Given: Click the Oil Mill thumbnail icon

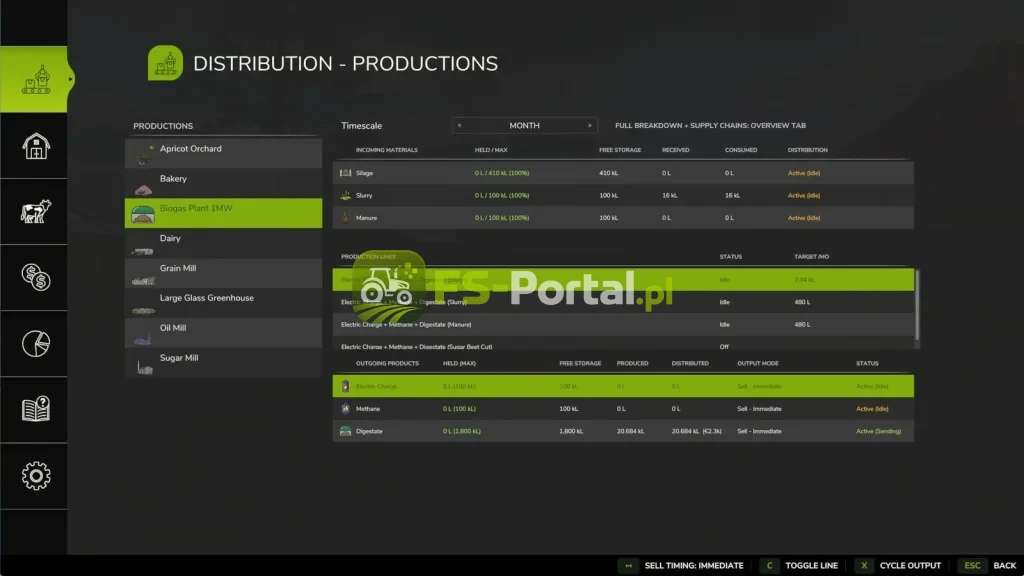Looking at the screenshot, I should point(142,338).
